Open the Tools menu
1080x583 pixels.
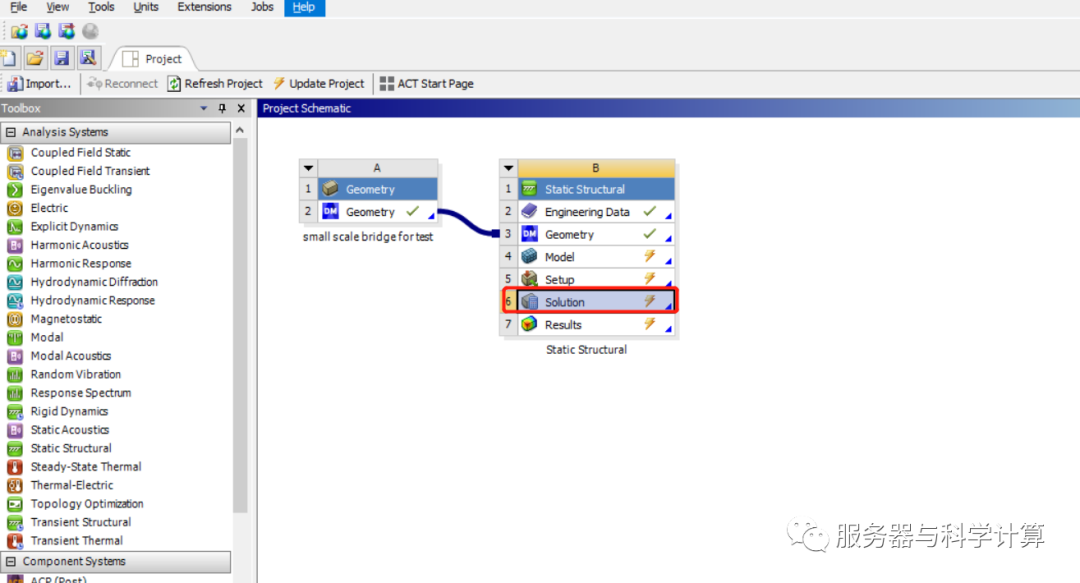(101, 7)
